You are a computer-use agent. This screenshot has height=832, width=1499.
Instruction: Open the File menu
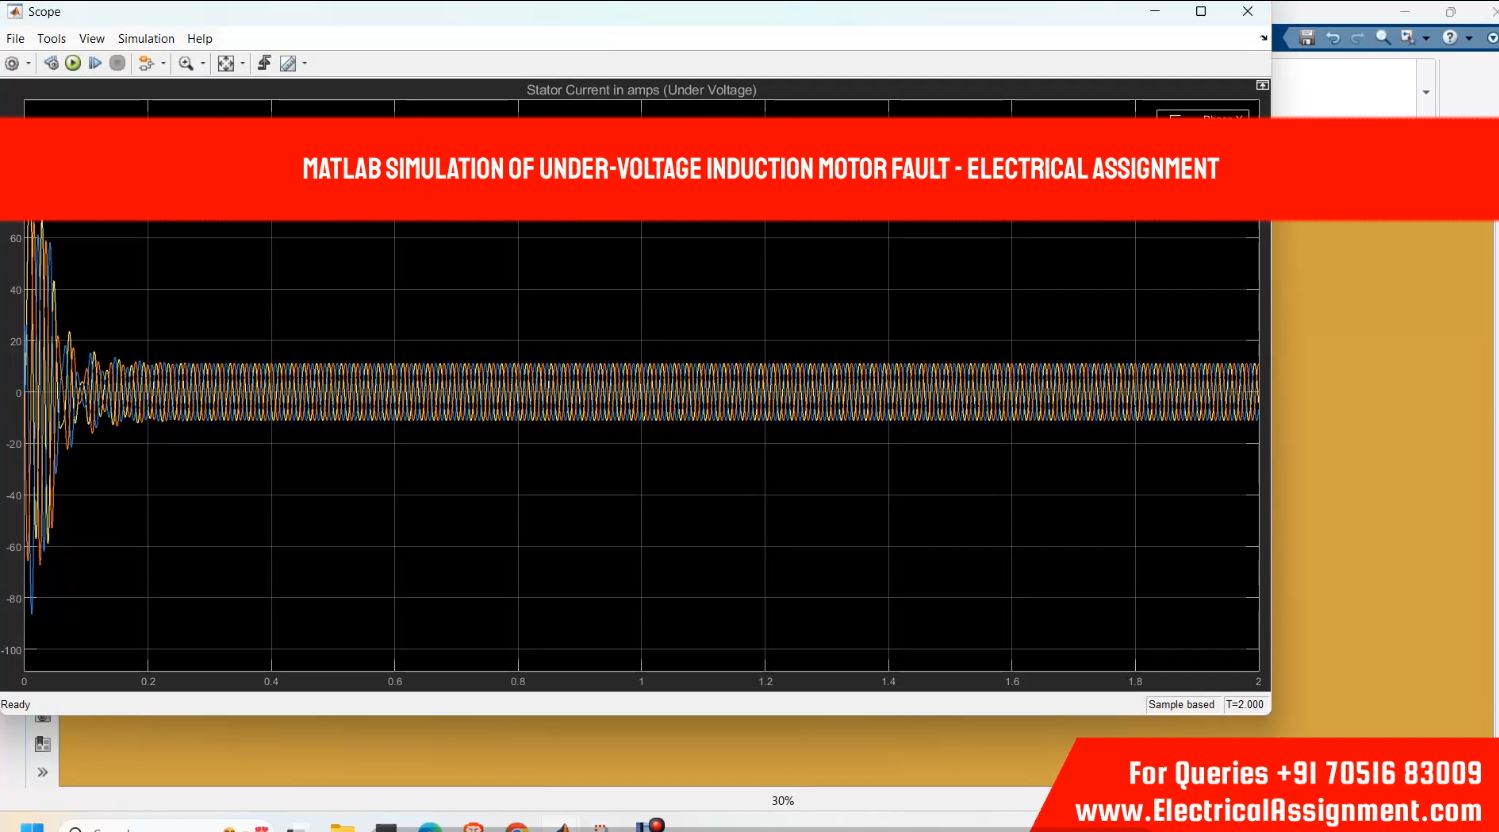coord(15,39)
